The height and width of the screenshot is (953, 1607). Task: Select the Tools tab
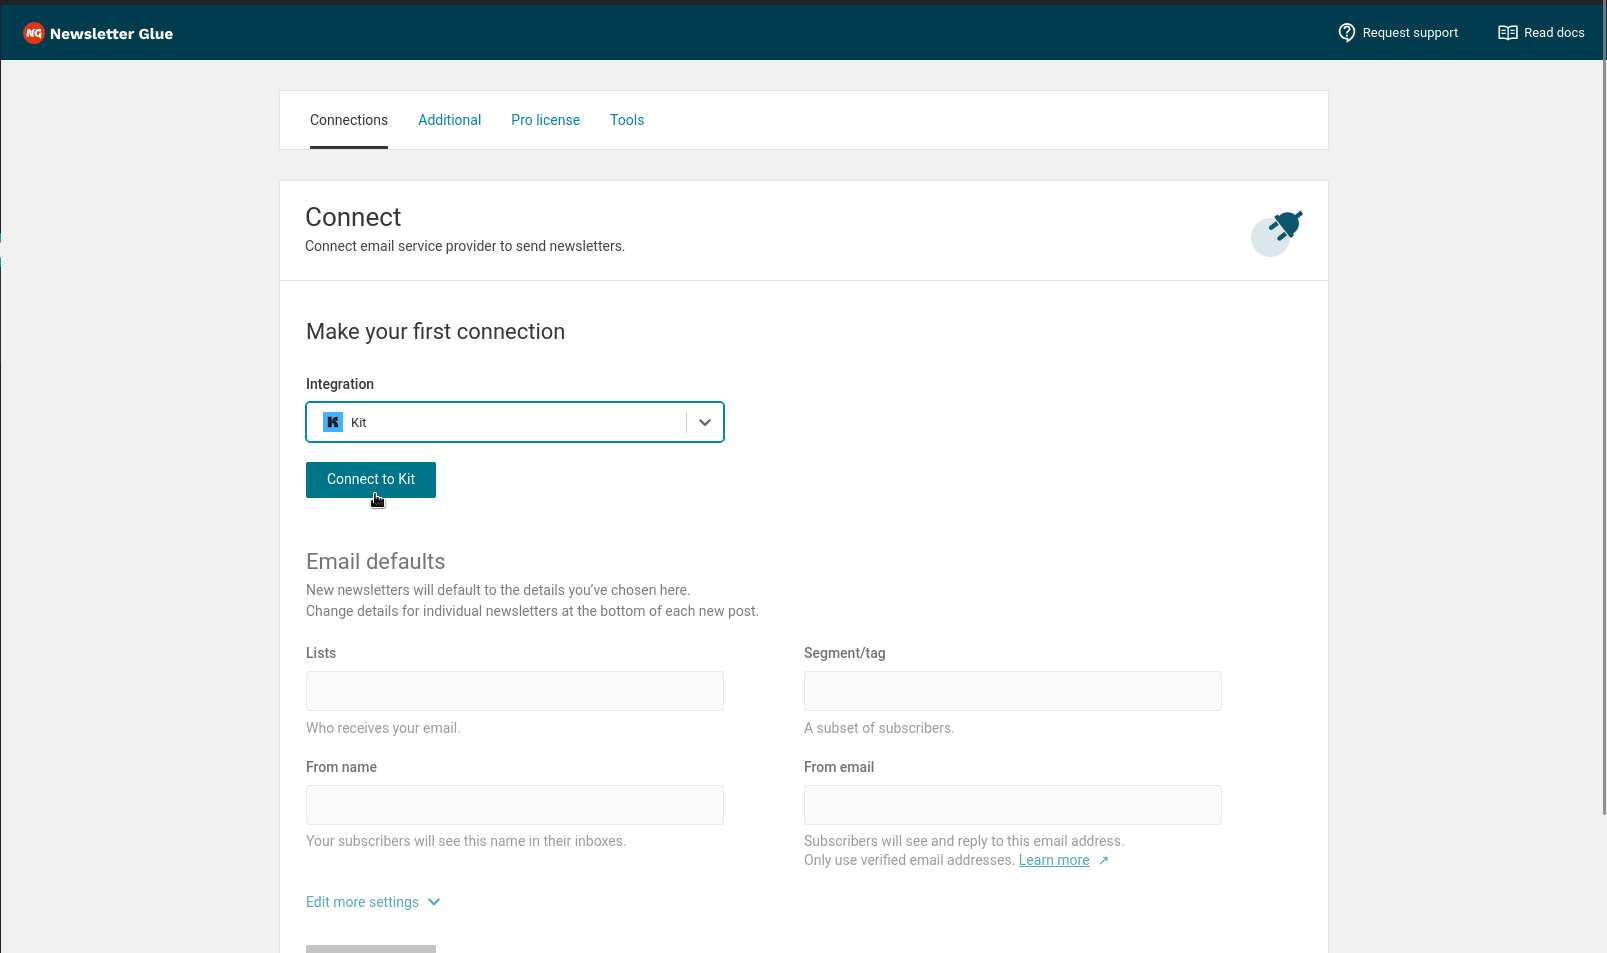627,120
